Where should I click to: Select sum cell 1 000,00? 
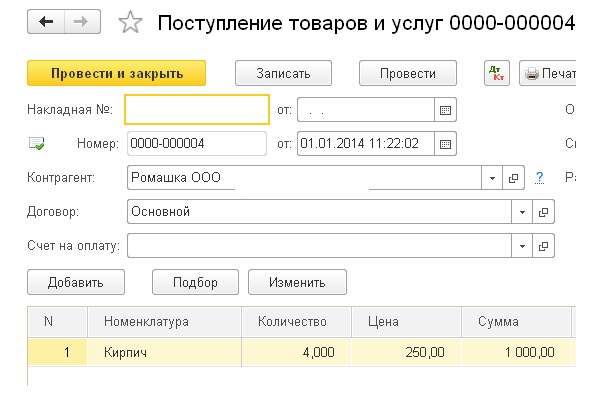pos(516,352)
